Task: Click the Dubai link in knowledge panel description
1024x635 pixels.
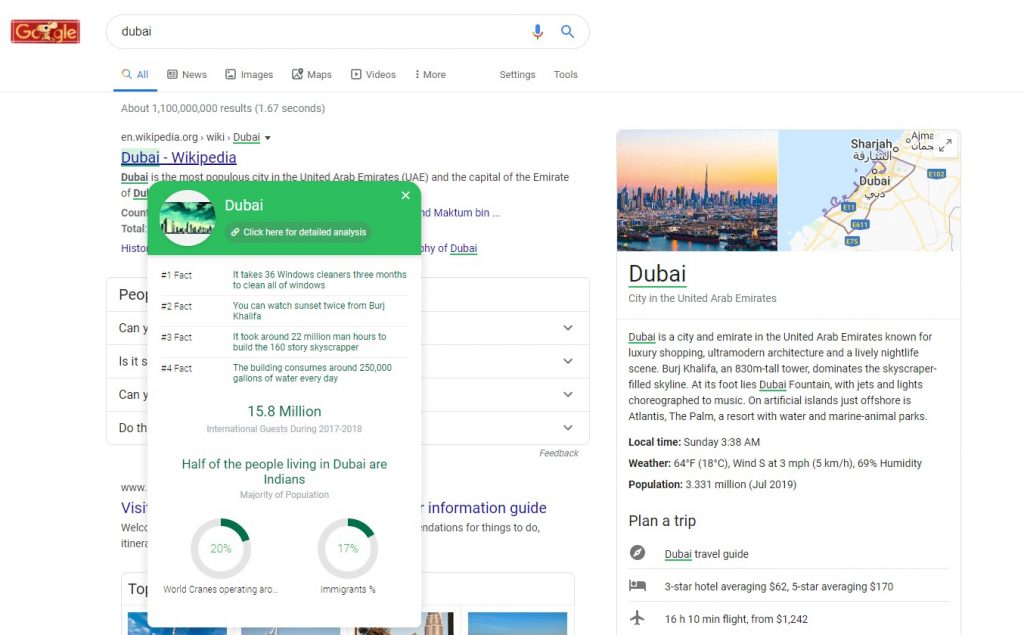Action: coord(641,337)
